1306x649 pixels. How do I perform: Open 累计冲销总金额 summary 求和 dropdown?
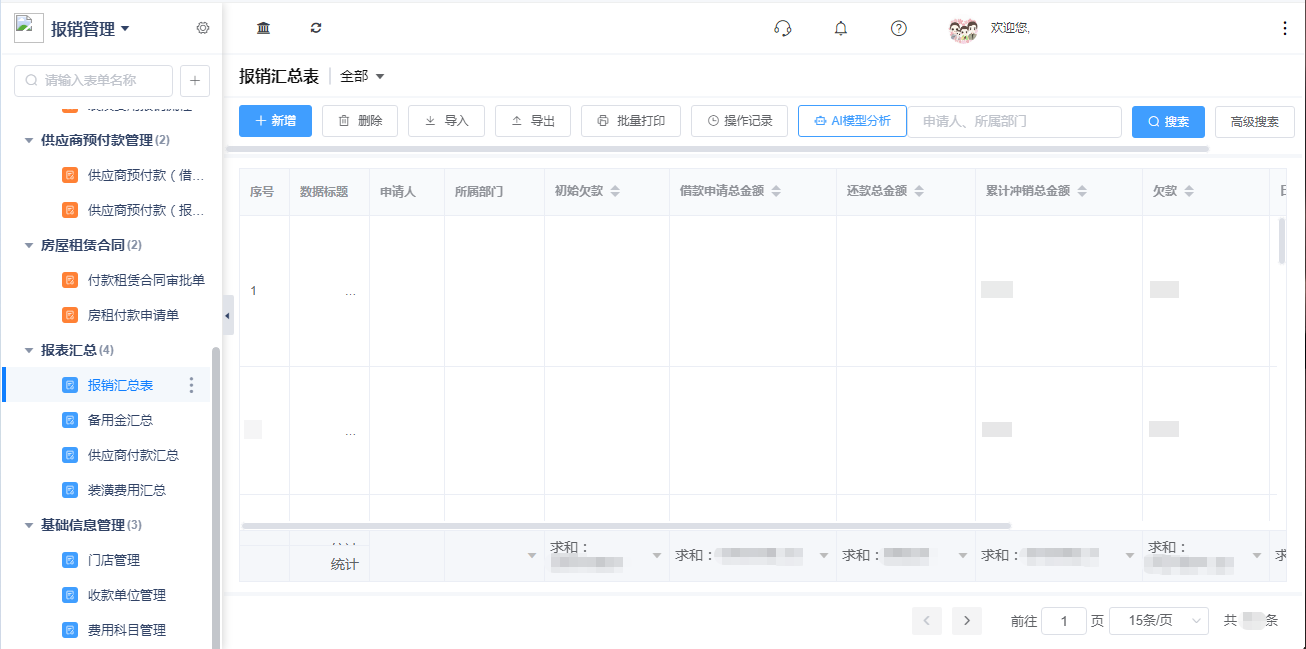point(1130,555)
